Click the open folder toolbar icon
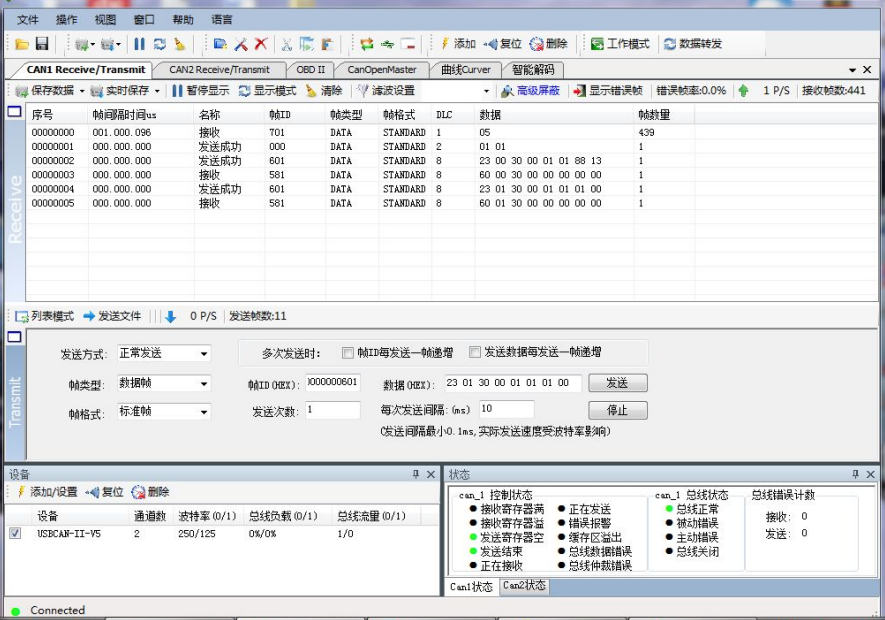Viewport: 885px width, 620px height. point(22,44)
